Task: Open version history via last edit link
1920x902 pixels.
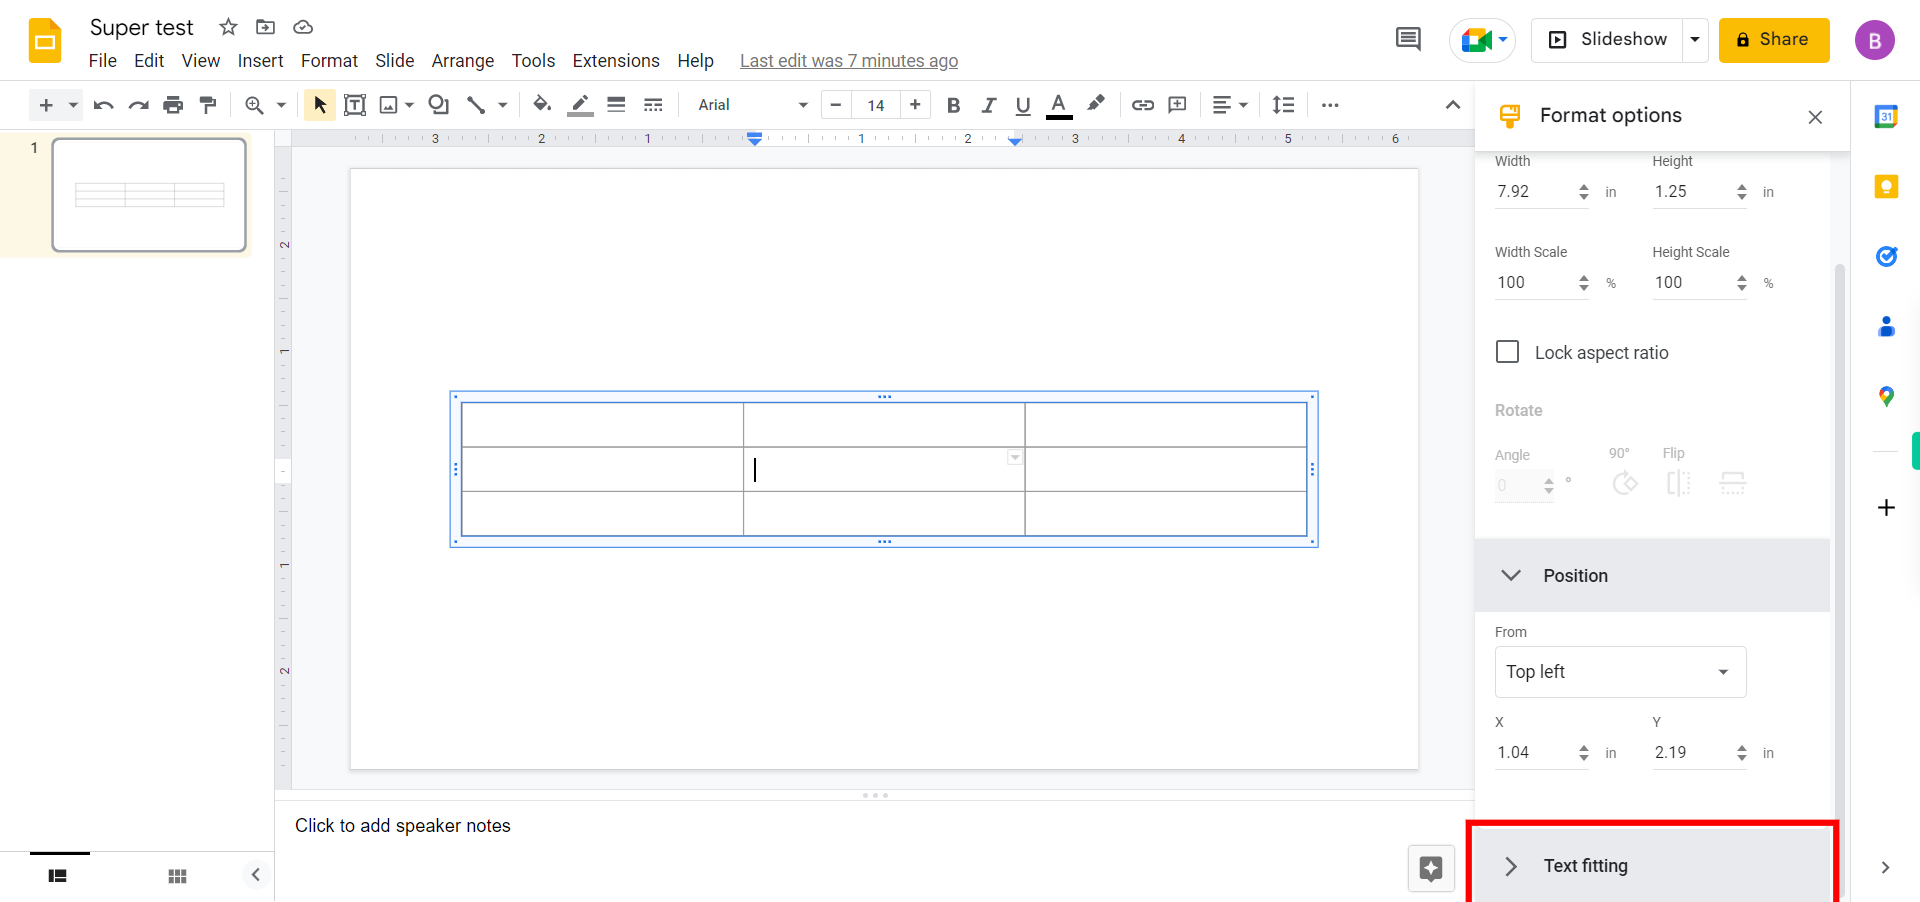Action: [849, 61]
